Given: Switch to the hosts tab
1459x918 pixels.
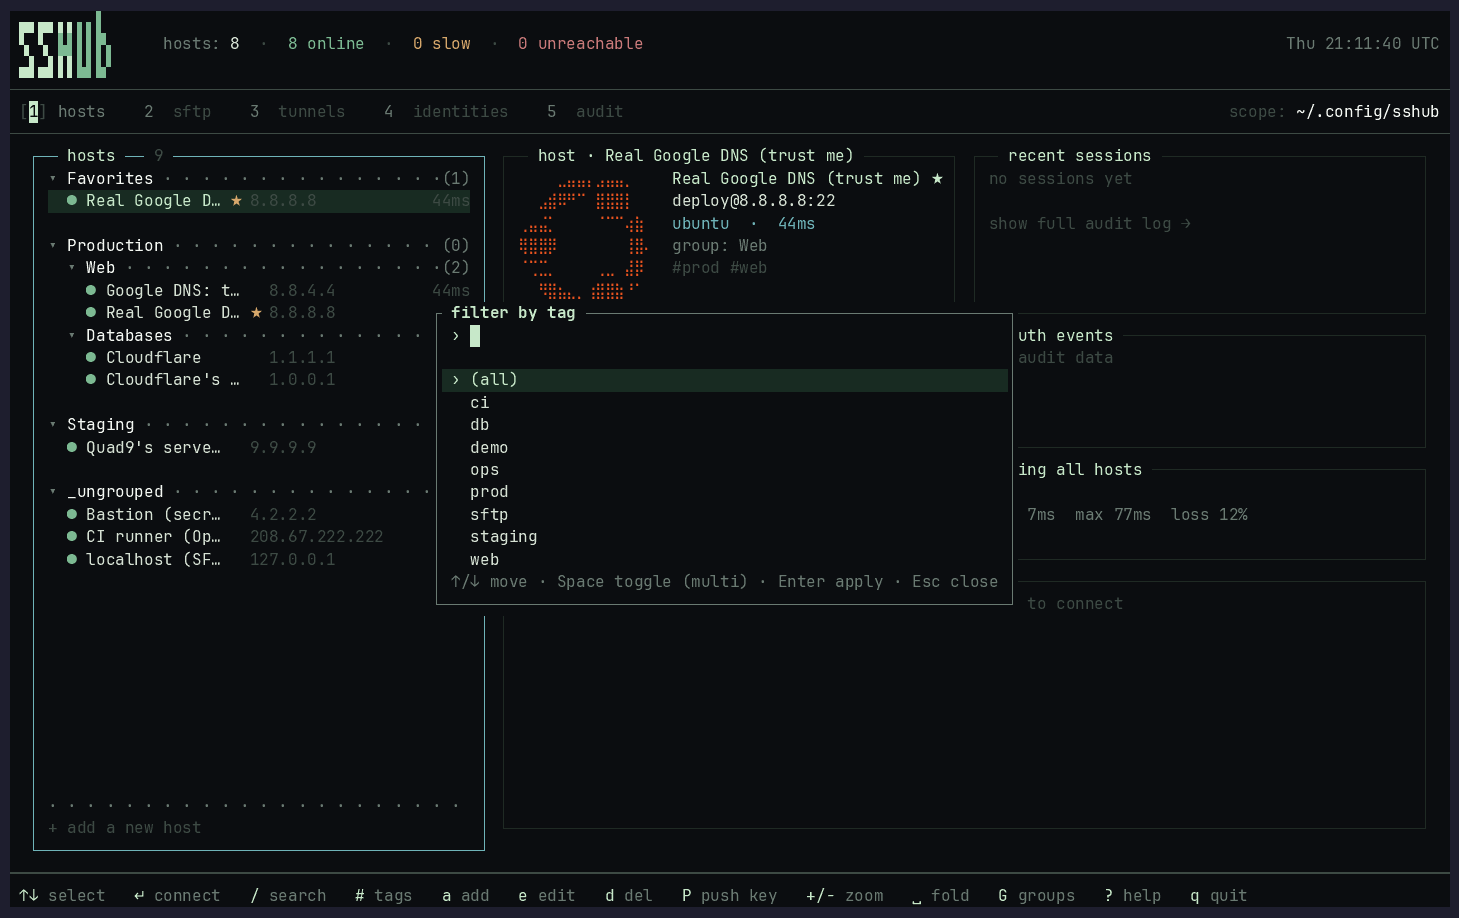Looking at the screenshot, I should pos(63,112).
